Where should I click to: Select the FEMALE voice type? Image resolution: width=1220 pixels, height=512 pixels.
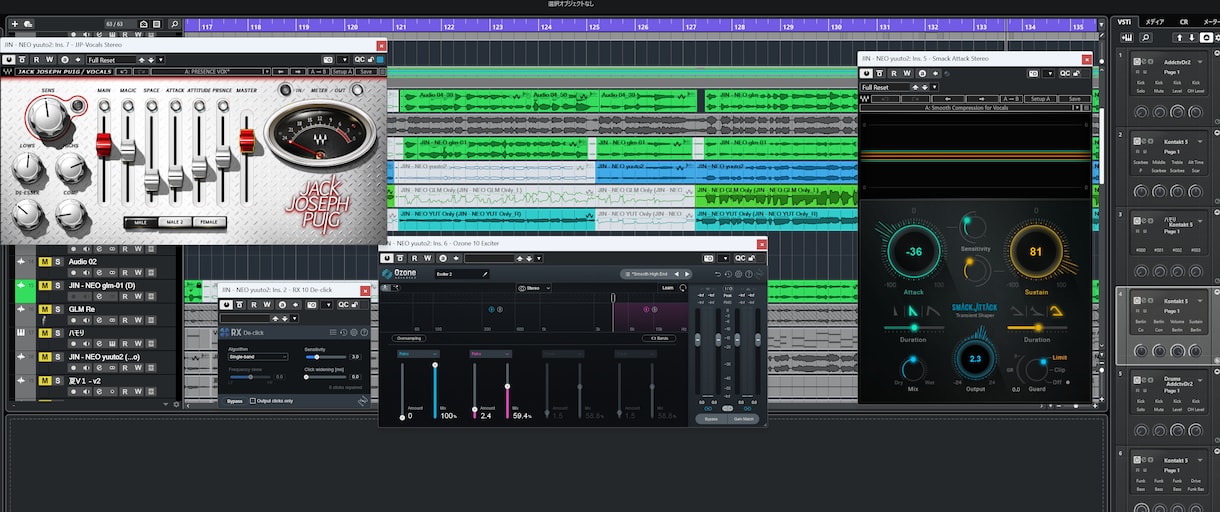tap(208, 222)
